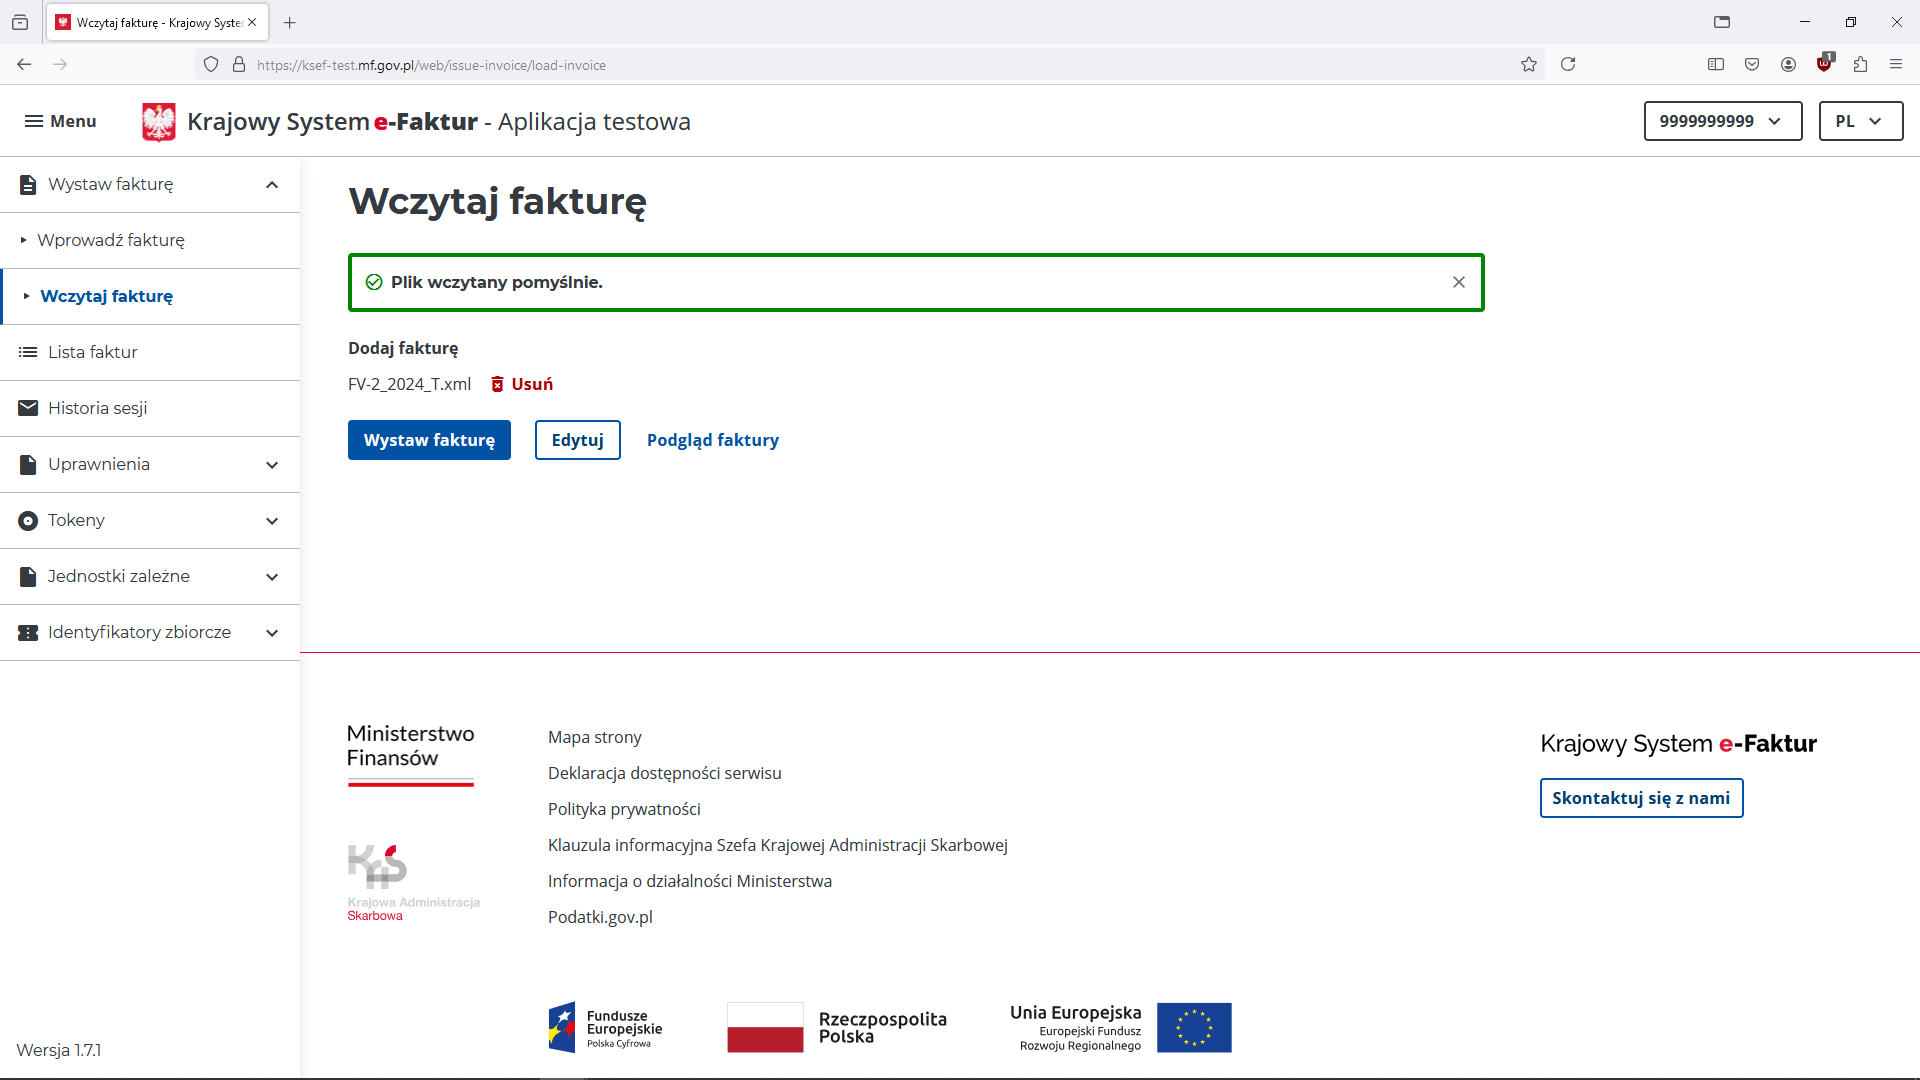Bookmark this page with star icon
1920x1080 pixels.
pos(1528,65)
